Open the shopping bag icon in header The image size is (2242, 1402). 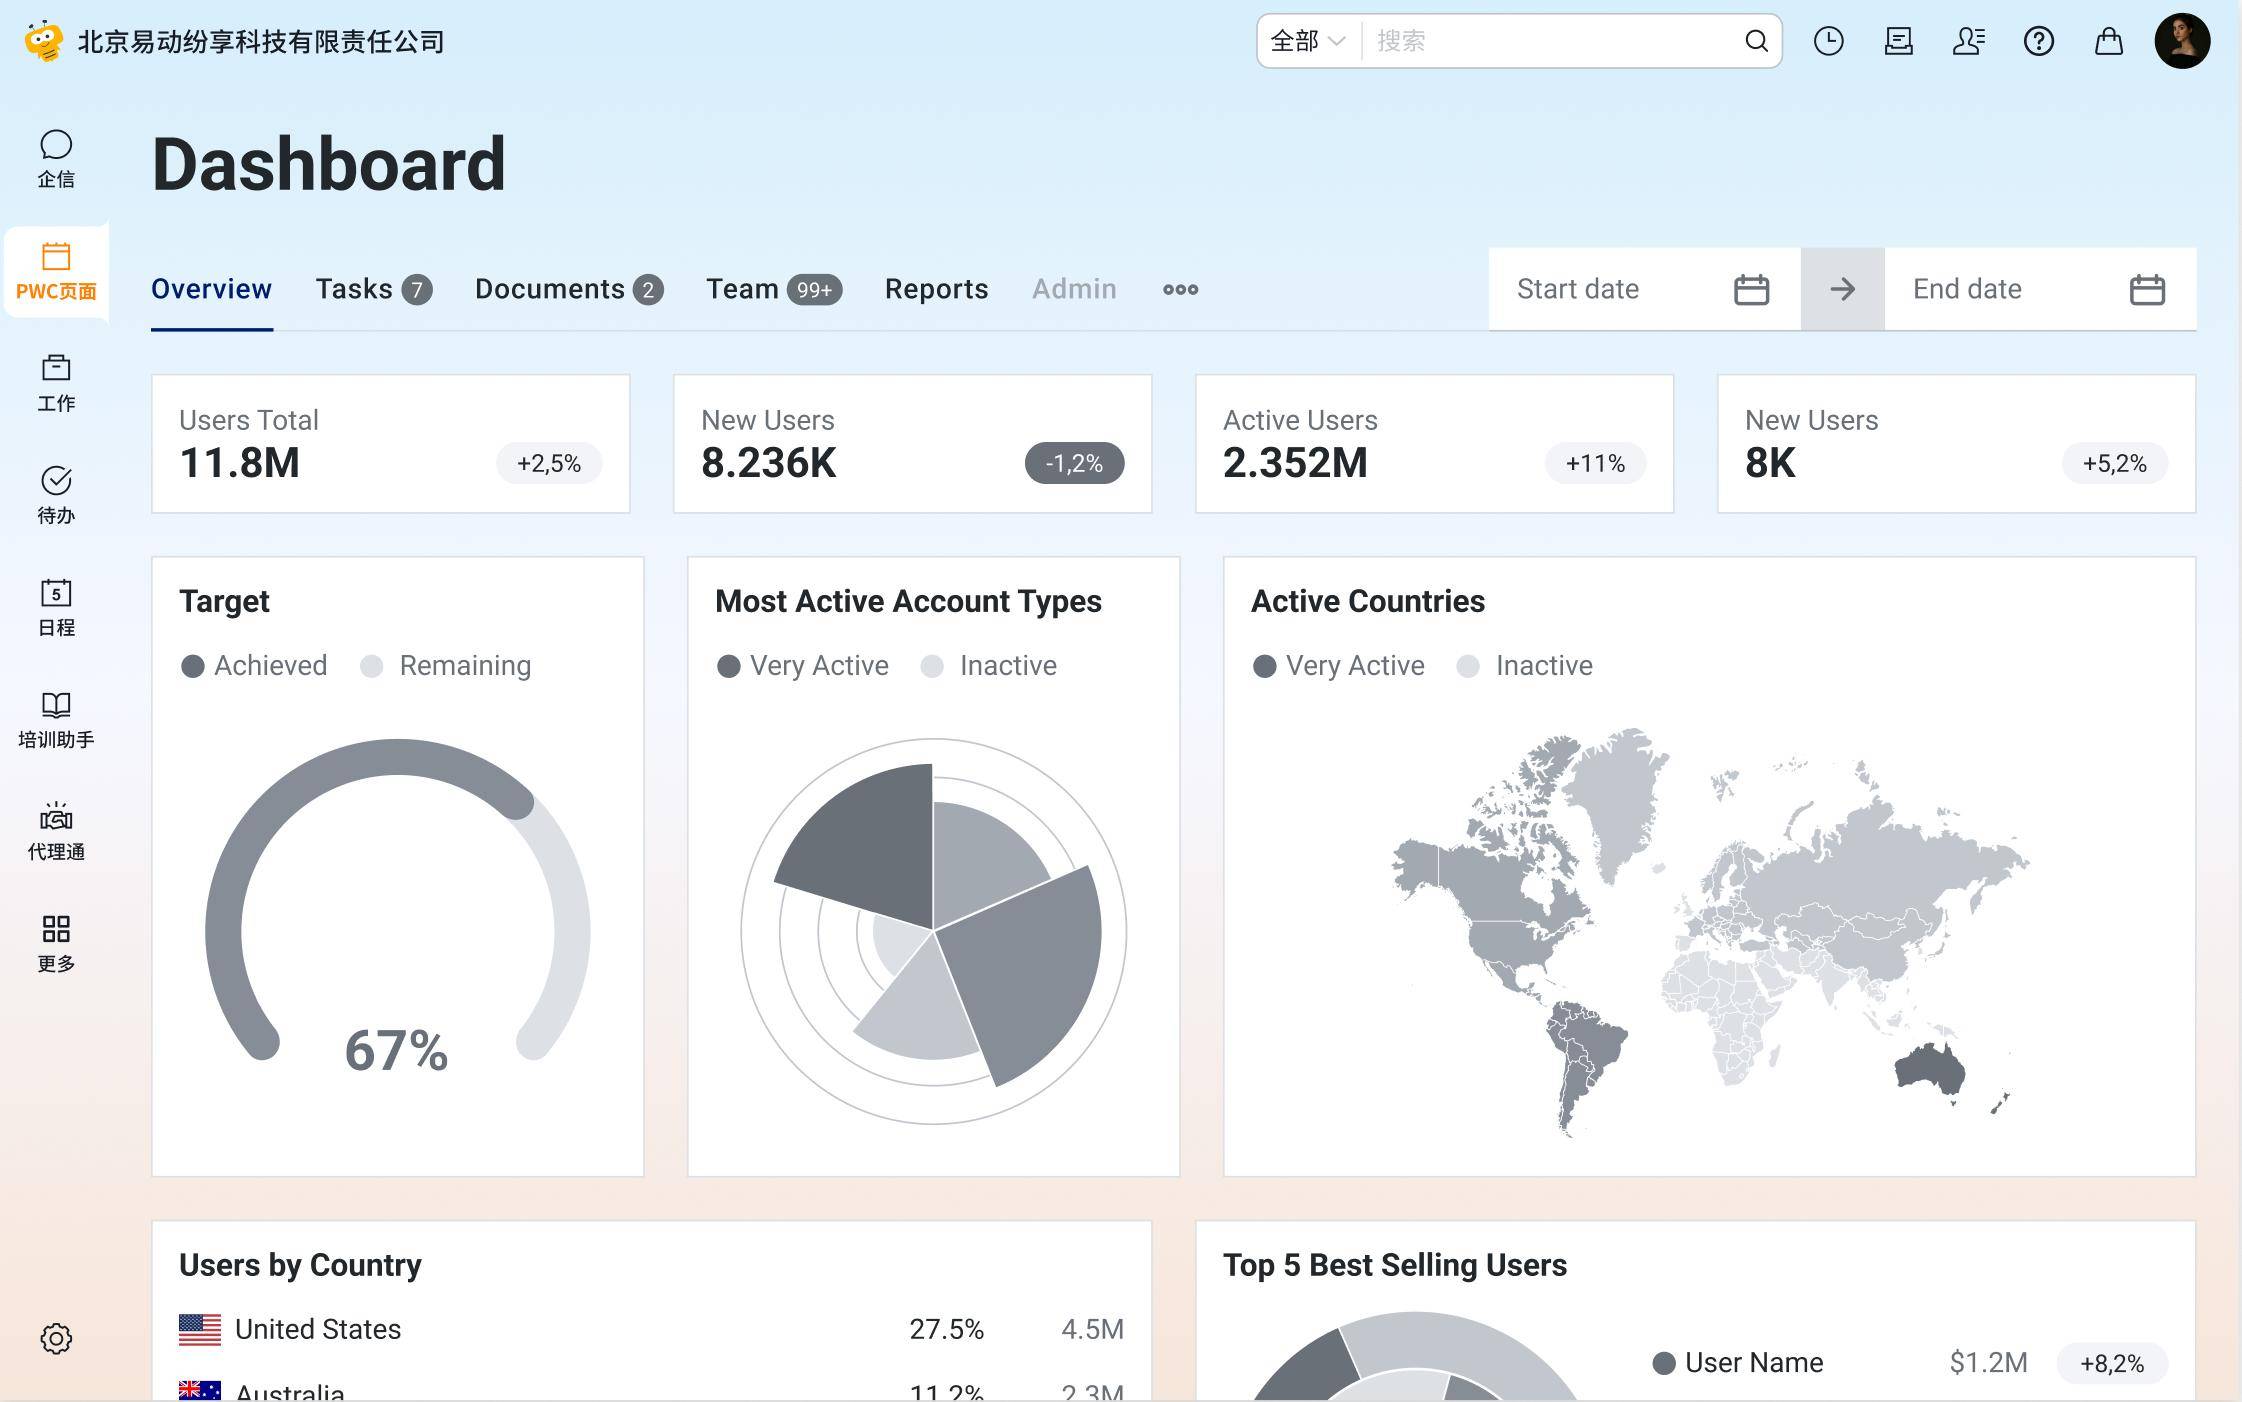[2108, 41]
